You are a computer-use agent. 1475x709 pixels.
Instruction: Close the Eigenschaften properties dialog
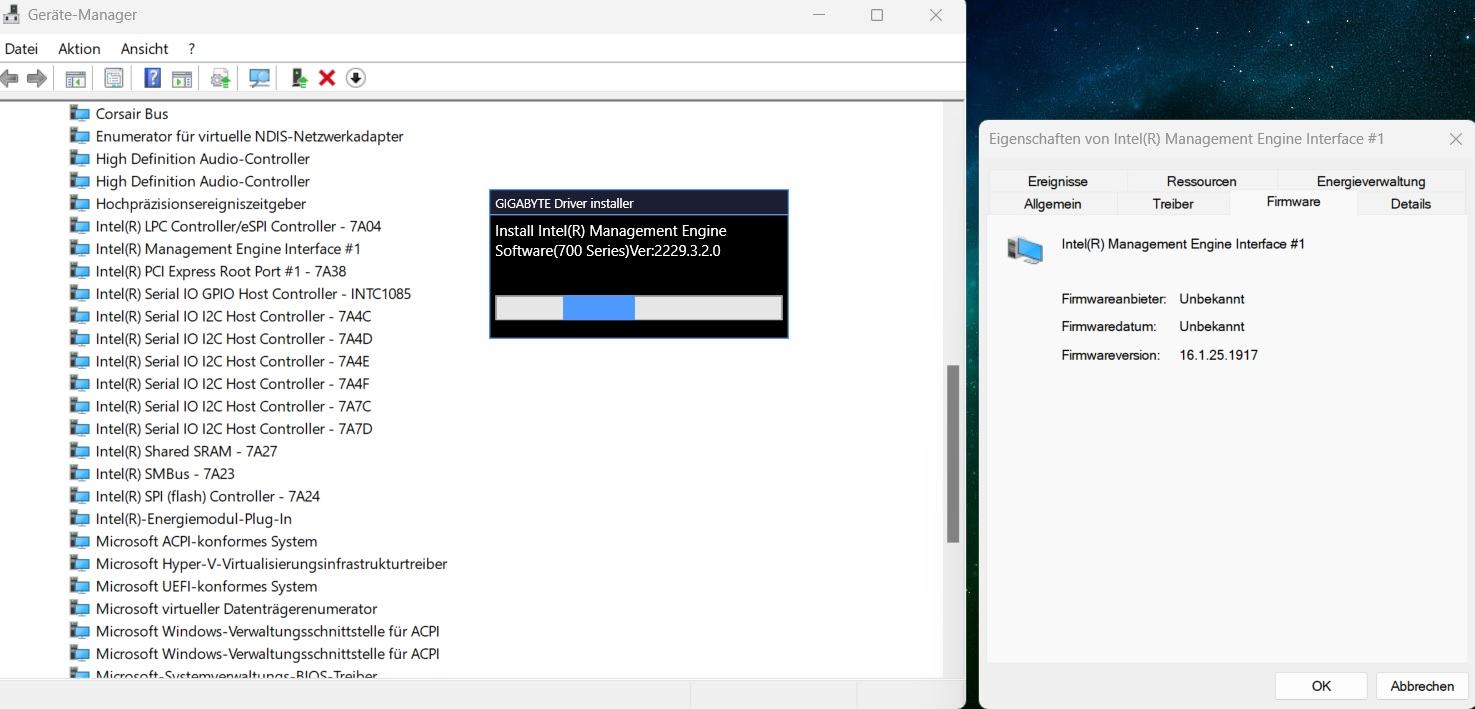pos(1456,139)
